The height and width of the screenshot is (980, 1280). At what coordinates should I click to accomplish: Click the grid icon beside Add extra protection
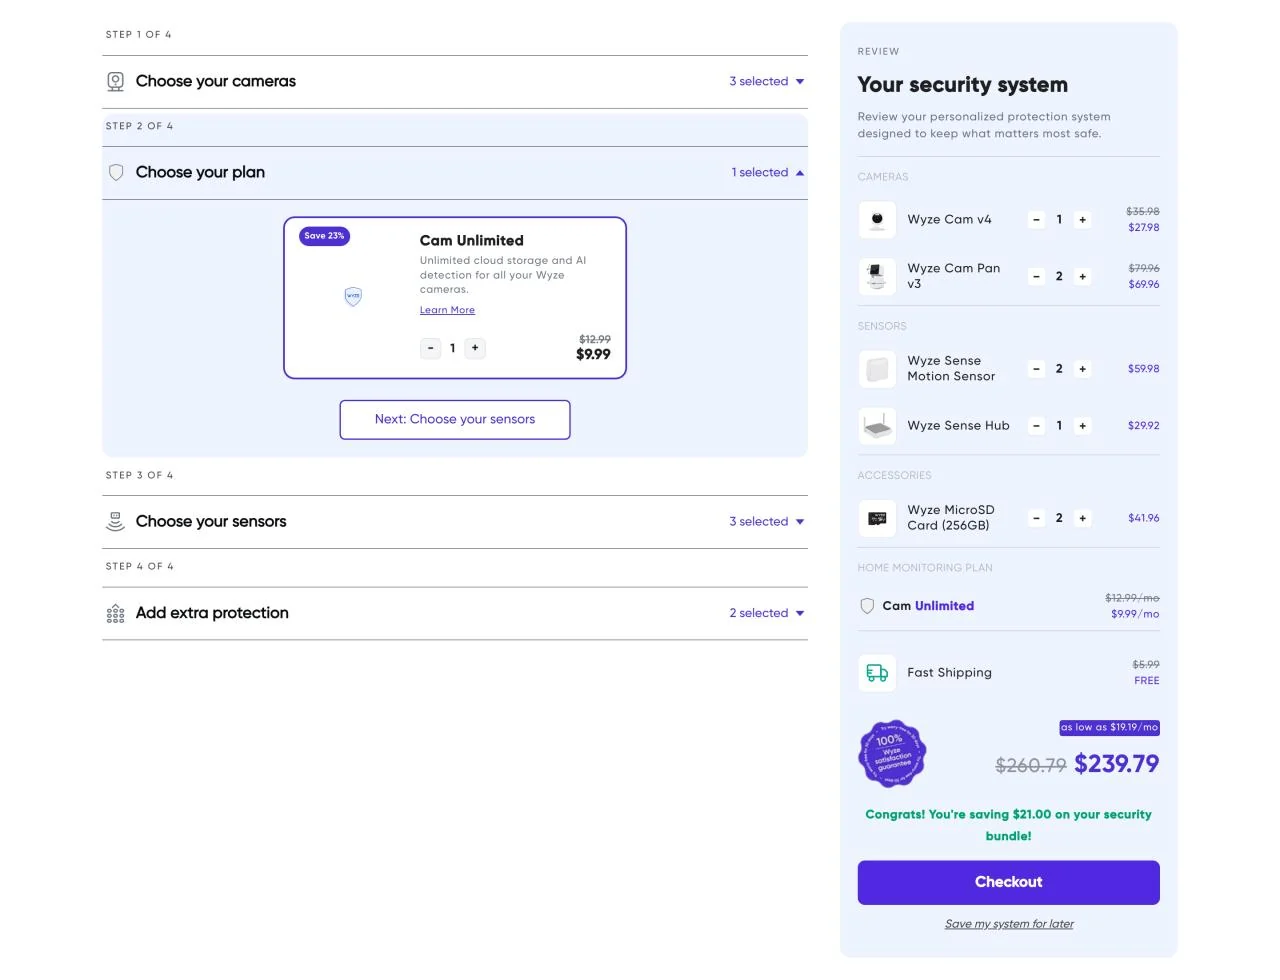click(x=116, y=613)
